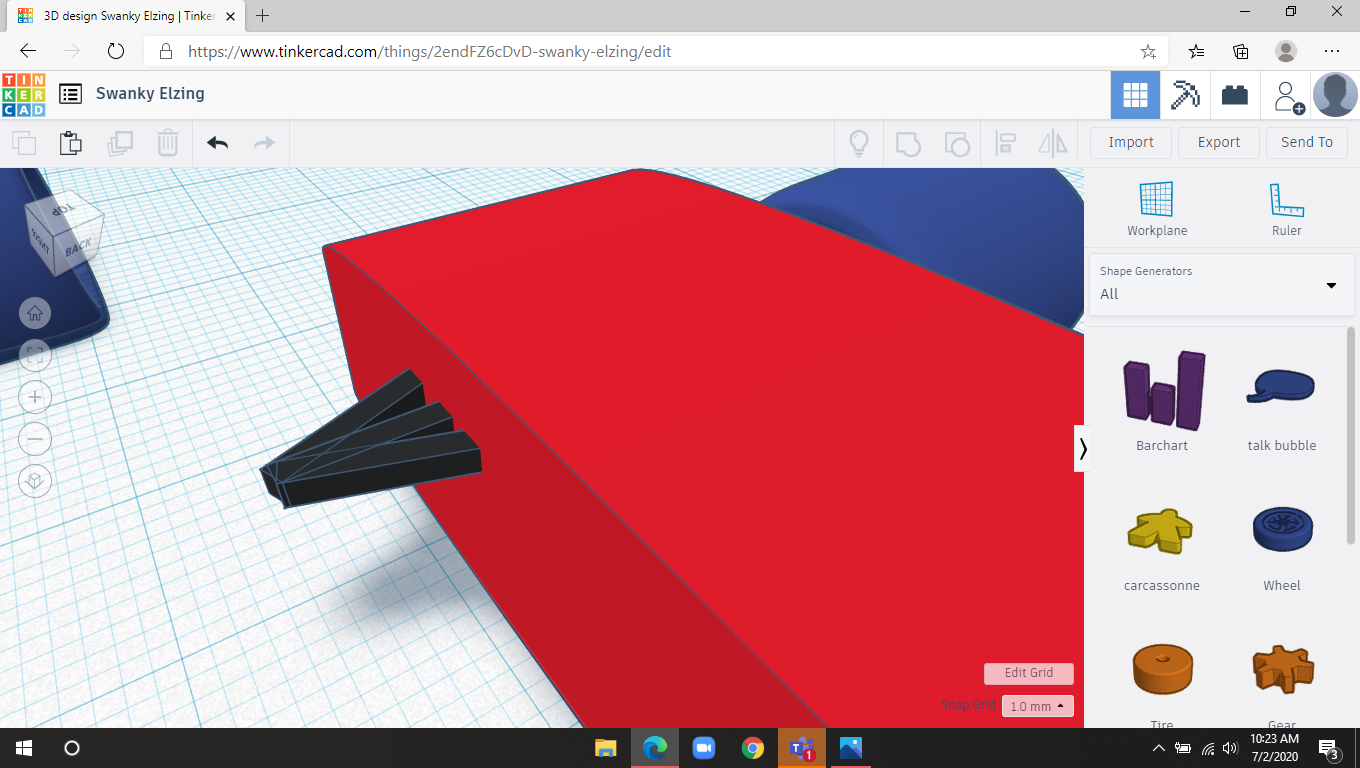Viewport: 1360px width, 768px height.
Task: Switch to 3D design grid view
Action: tap(1135, 95)
